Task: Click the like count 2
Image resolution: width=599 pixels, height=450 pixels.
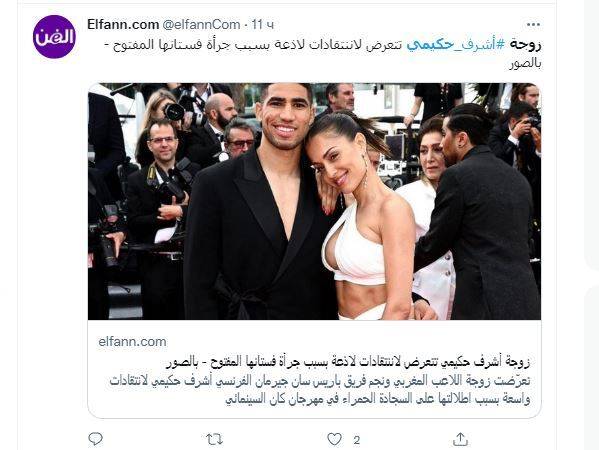Action: (356, 440)
